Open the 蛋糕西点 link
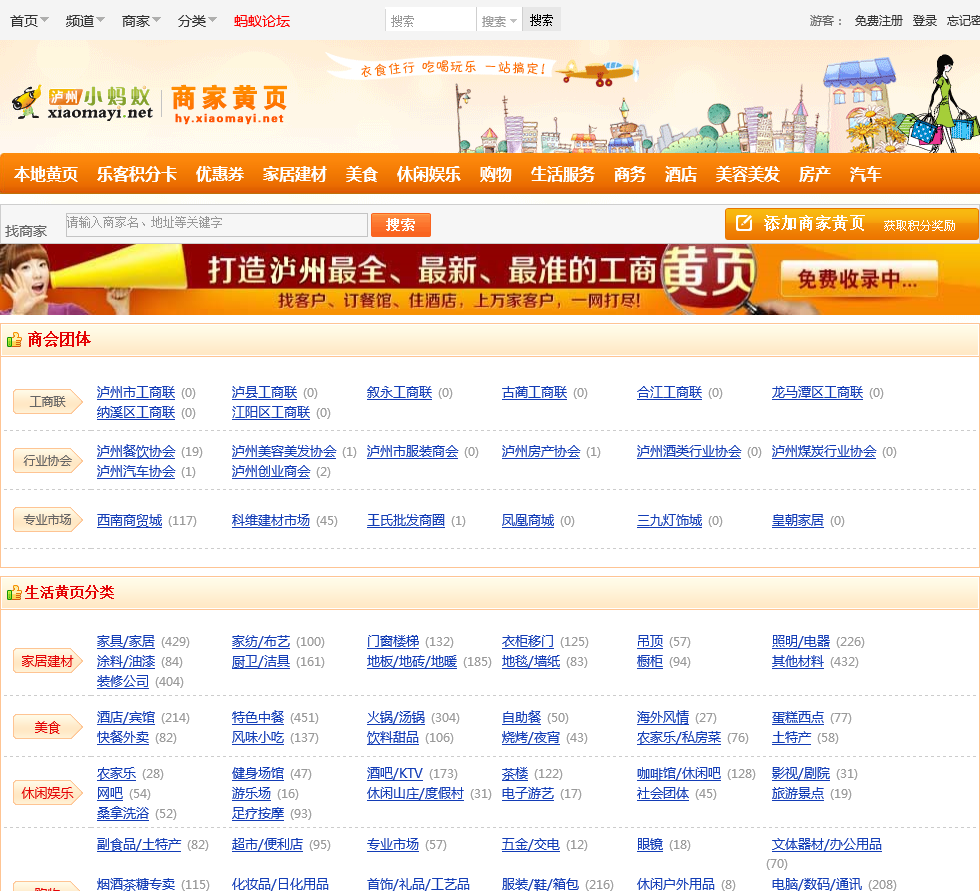The height and width of the screenshot is (891, 980). (x=798, y=718)
